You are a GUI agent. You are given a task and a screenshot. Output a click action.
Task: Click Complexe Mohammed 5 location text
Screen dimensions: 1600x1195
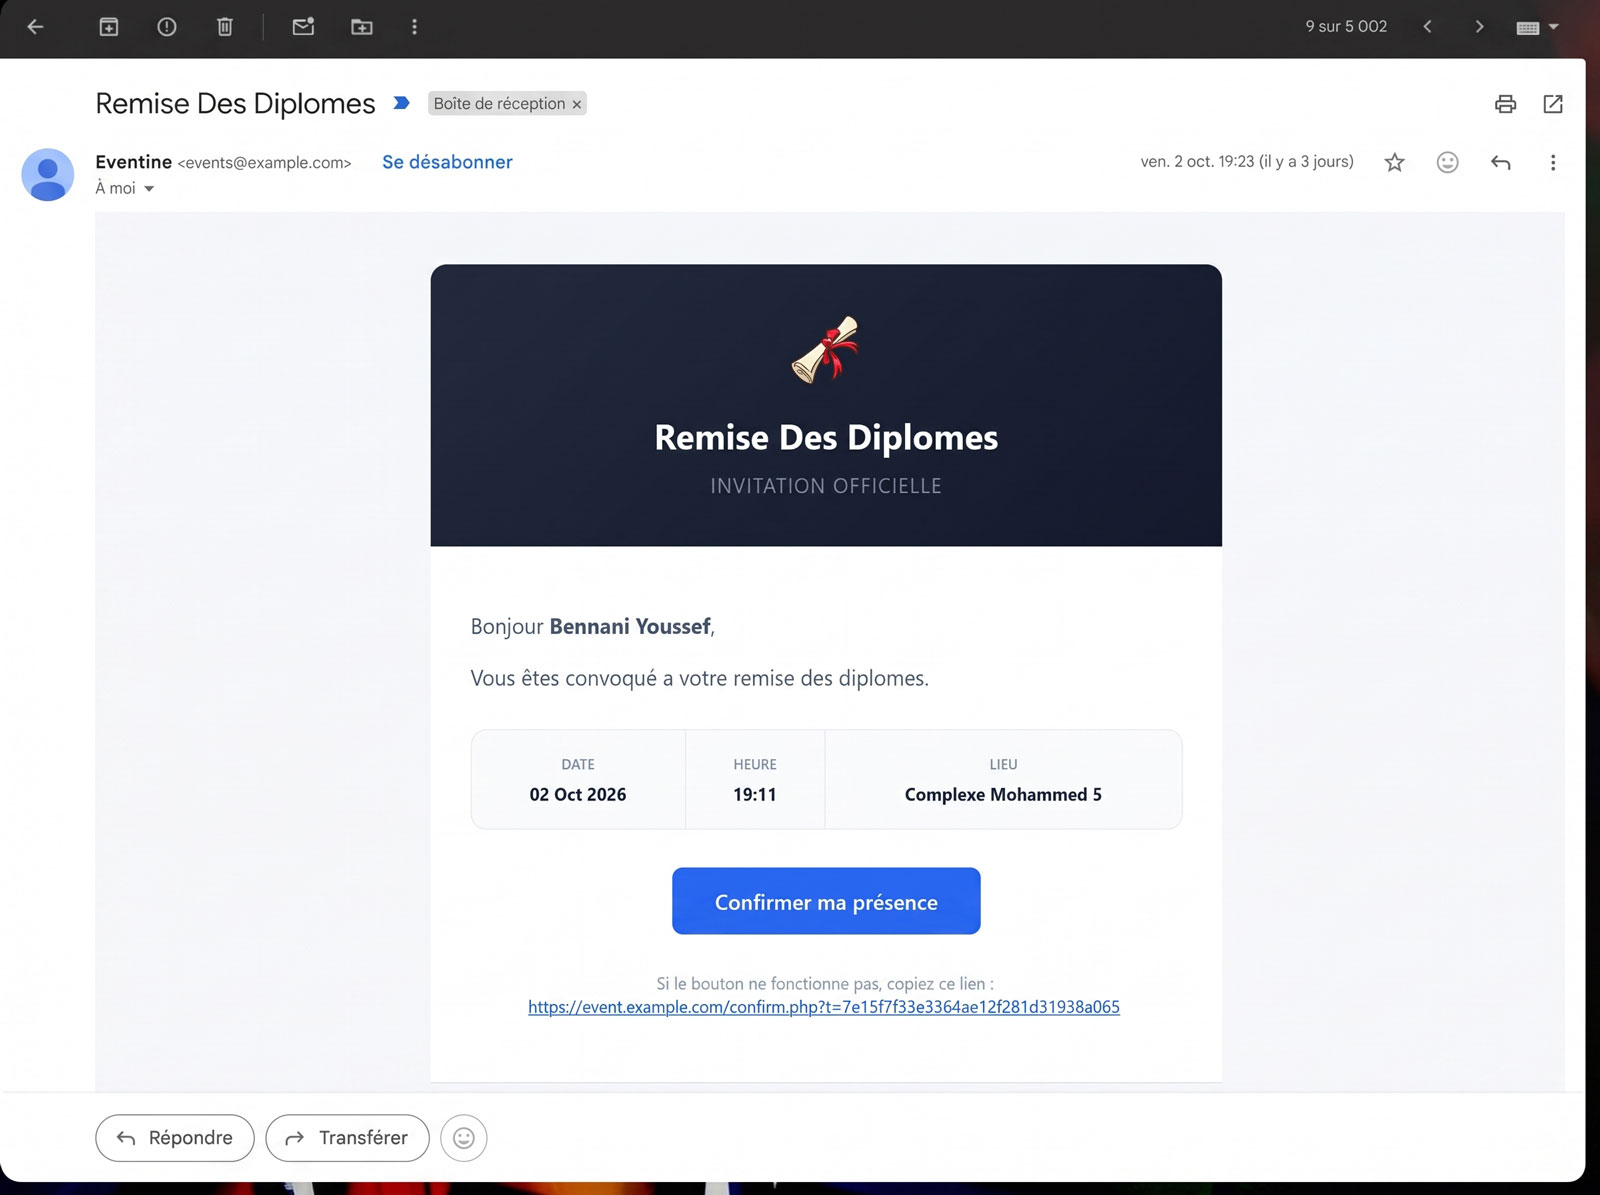click(x=1003, y=795)
